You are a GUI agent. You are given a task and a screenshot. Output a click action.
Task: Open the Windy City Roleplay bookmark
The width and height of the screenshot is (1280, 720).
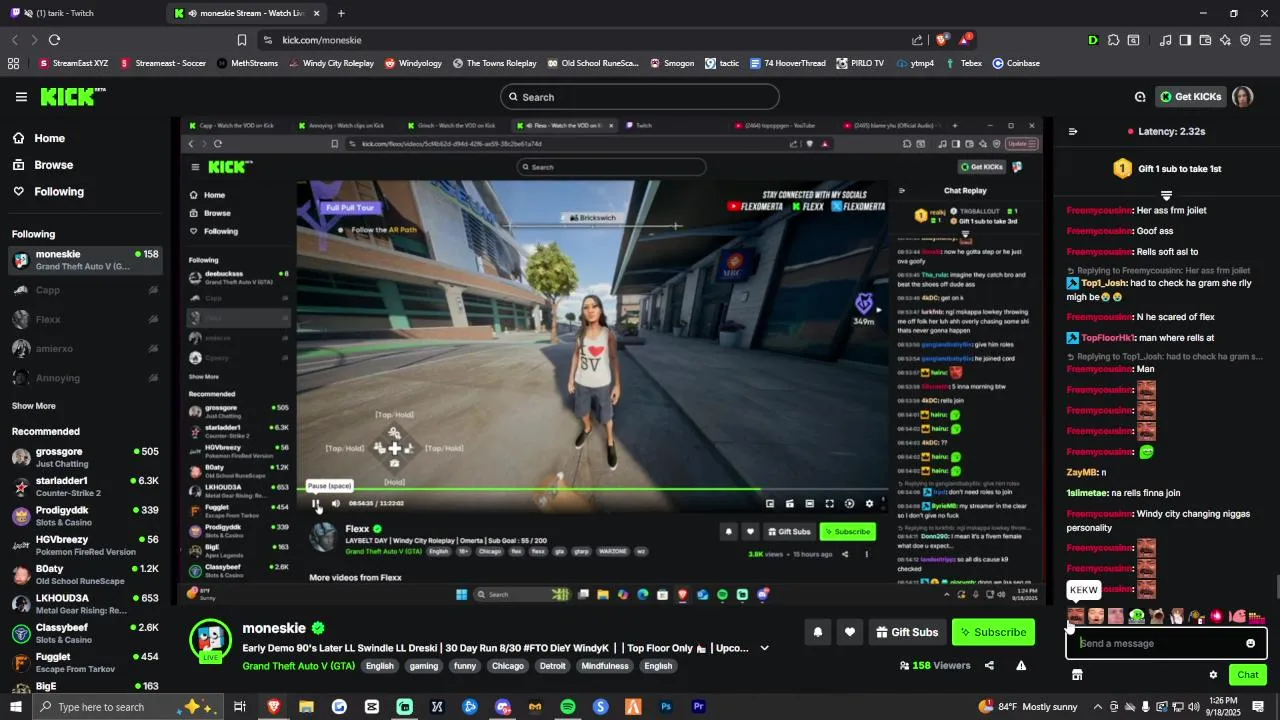[x=330, y=63]
